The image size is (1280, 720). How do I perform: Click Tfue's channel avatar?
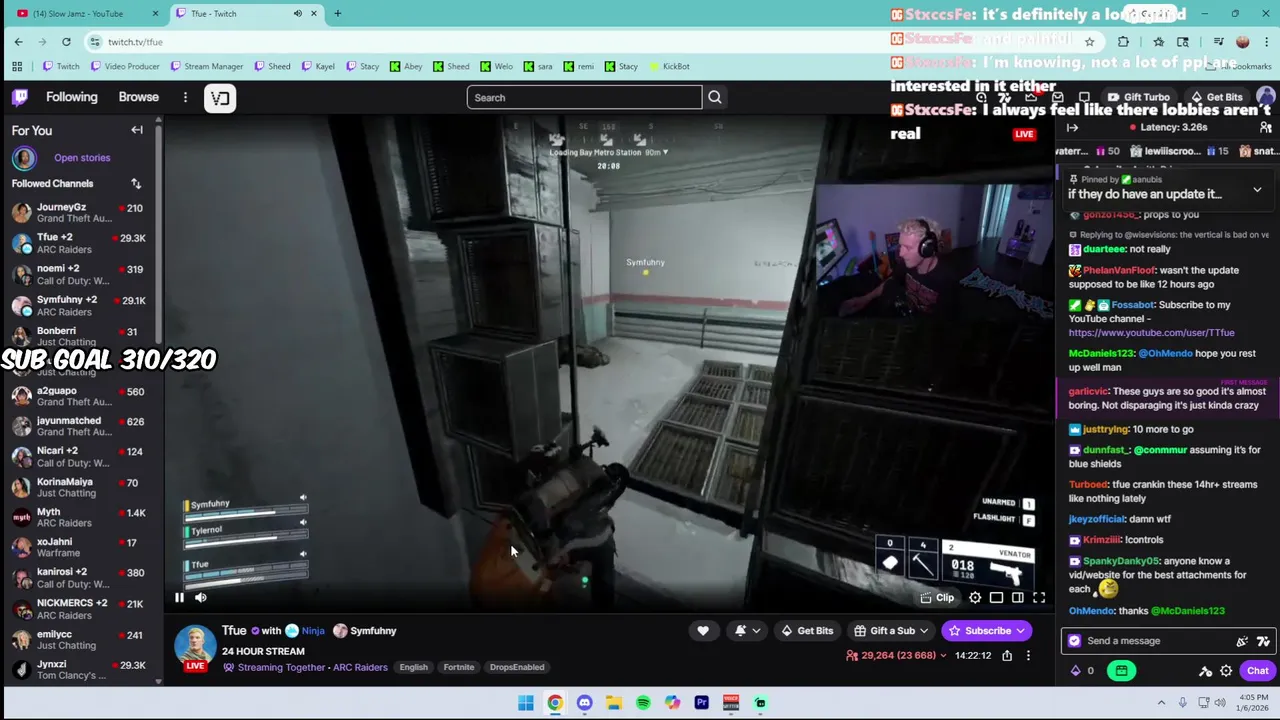pos(195,645)
